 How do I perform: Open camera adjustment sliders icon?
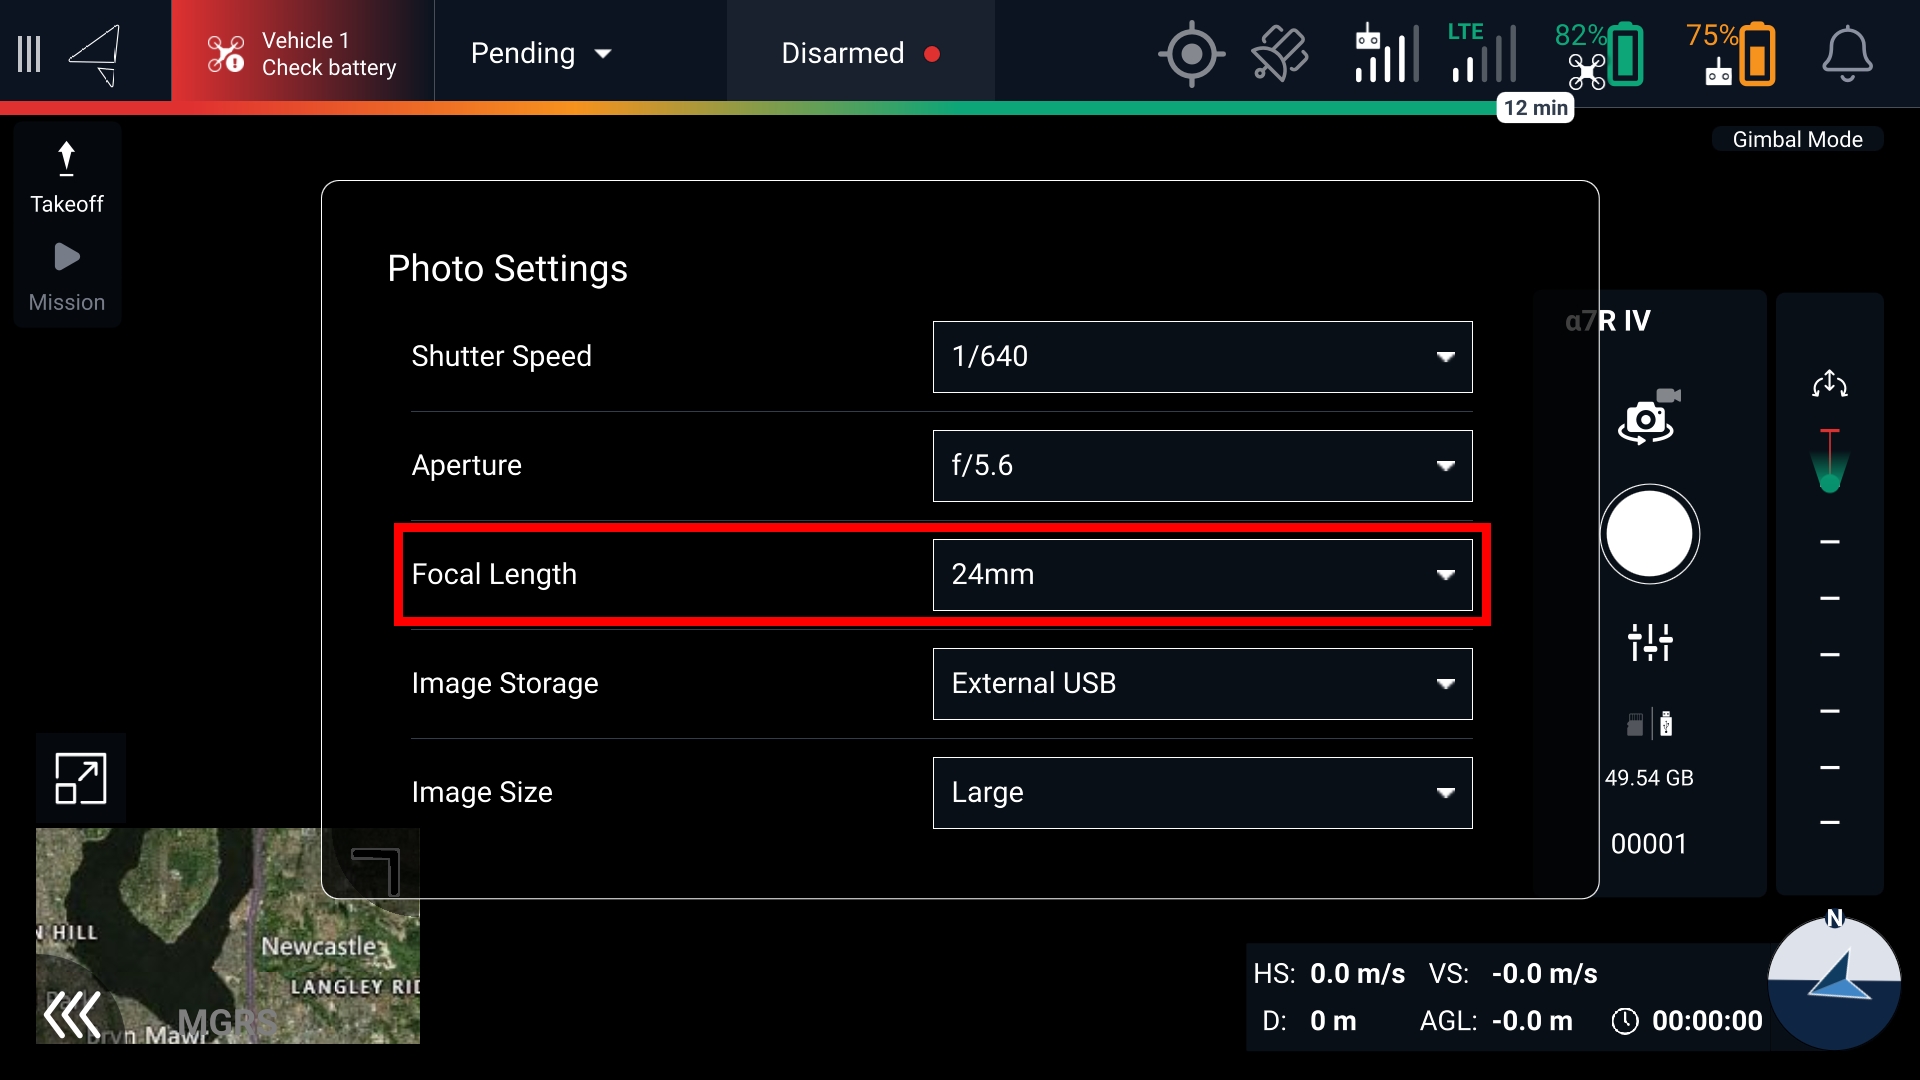[1649, 642]
